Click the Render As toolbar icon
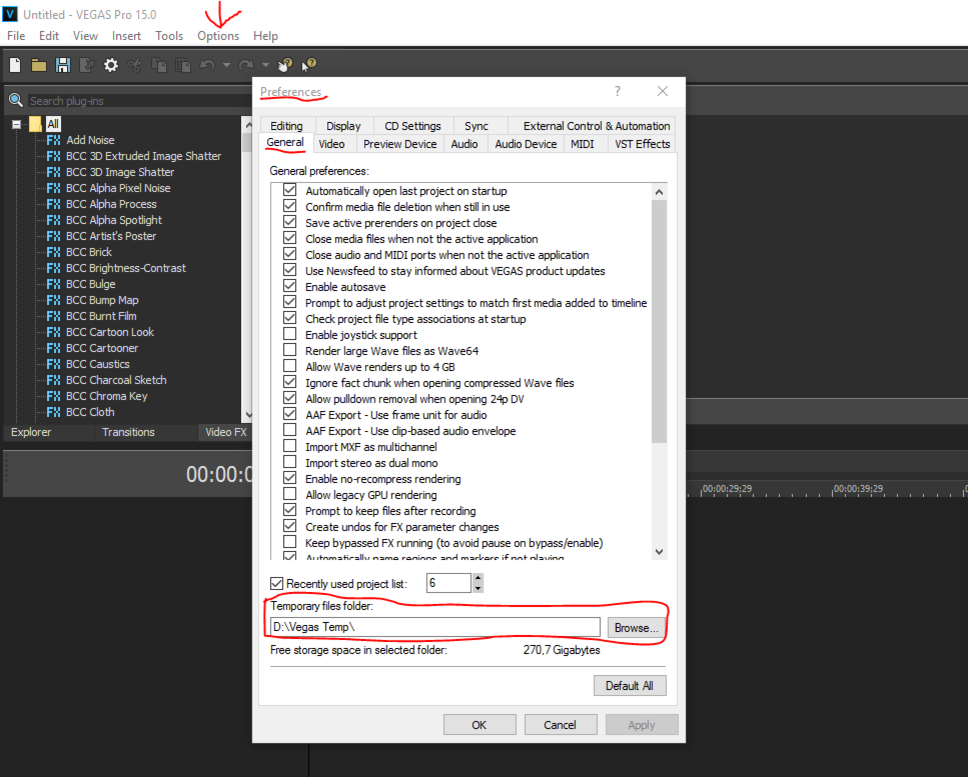 pos(87,65)
